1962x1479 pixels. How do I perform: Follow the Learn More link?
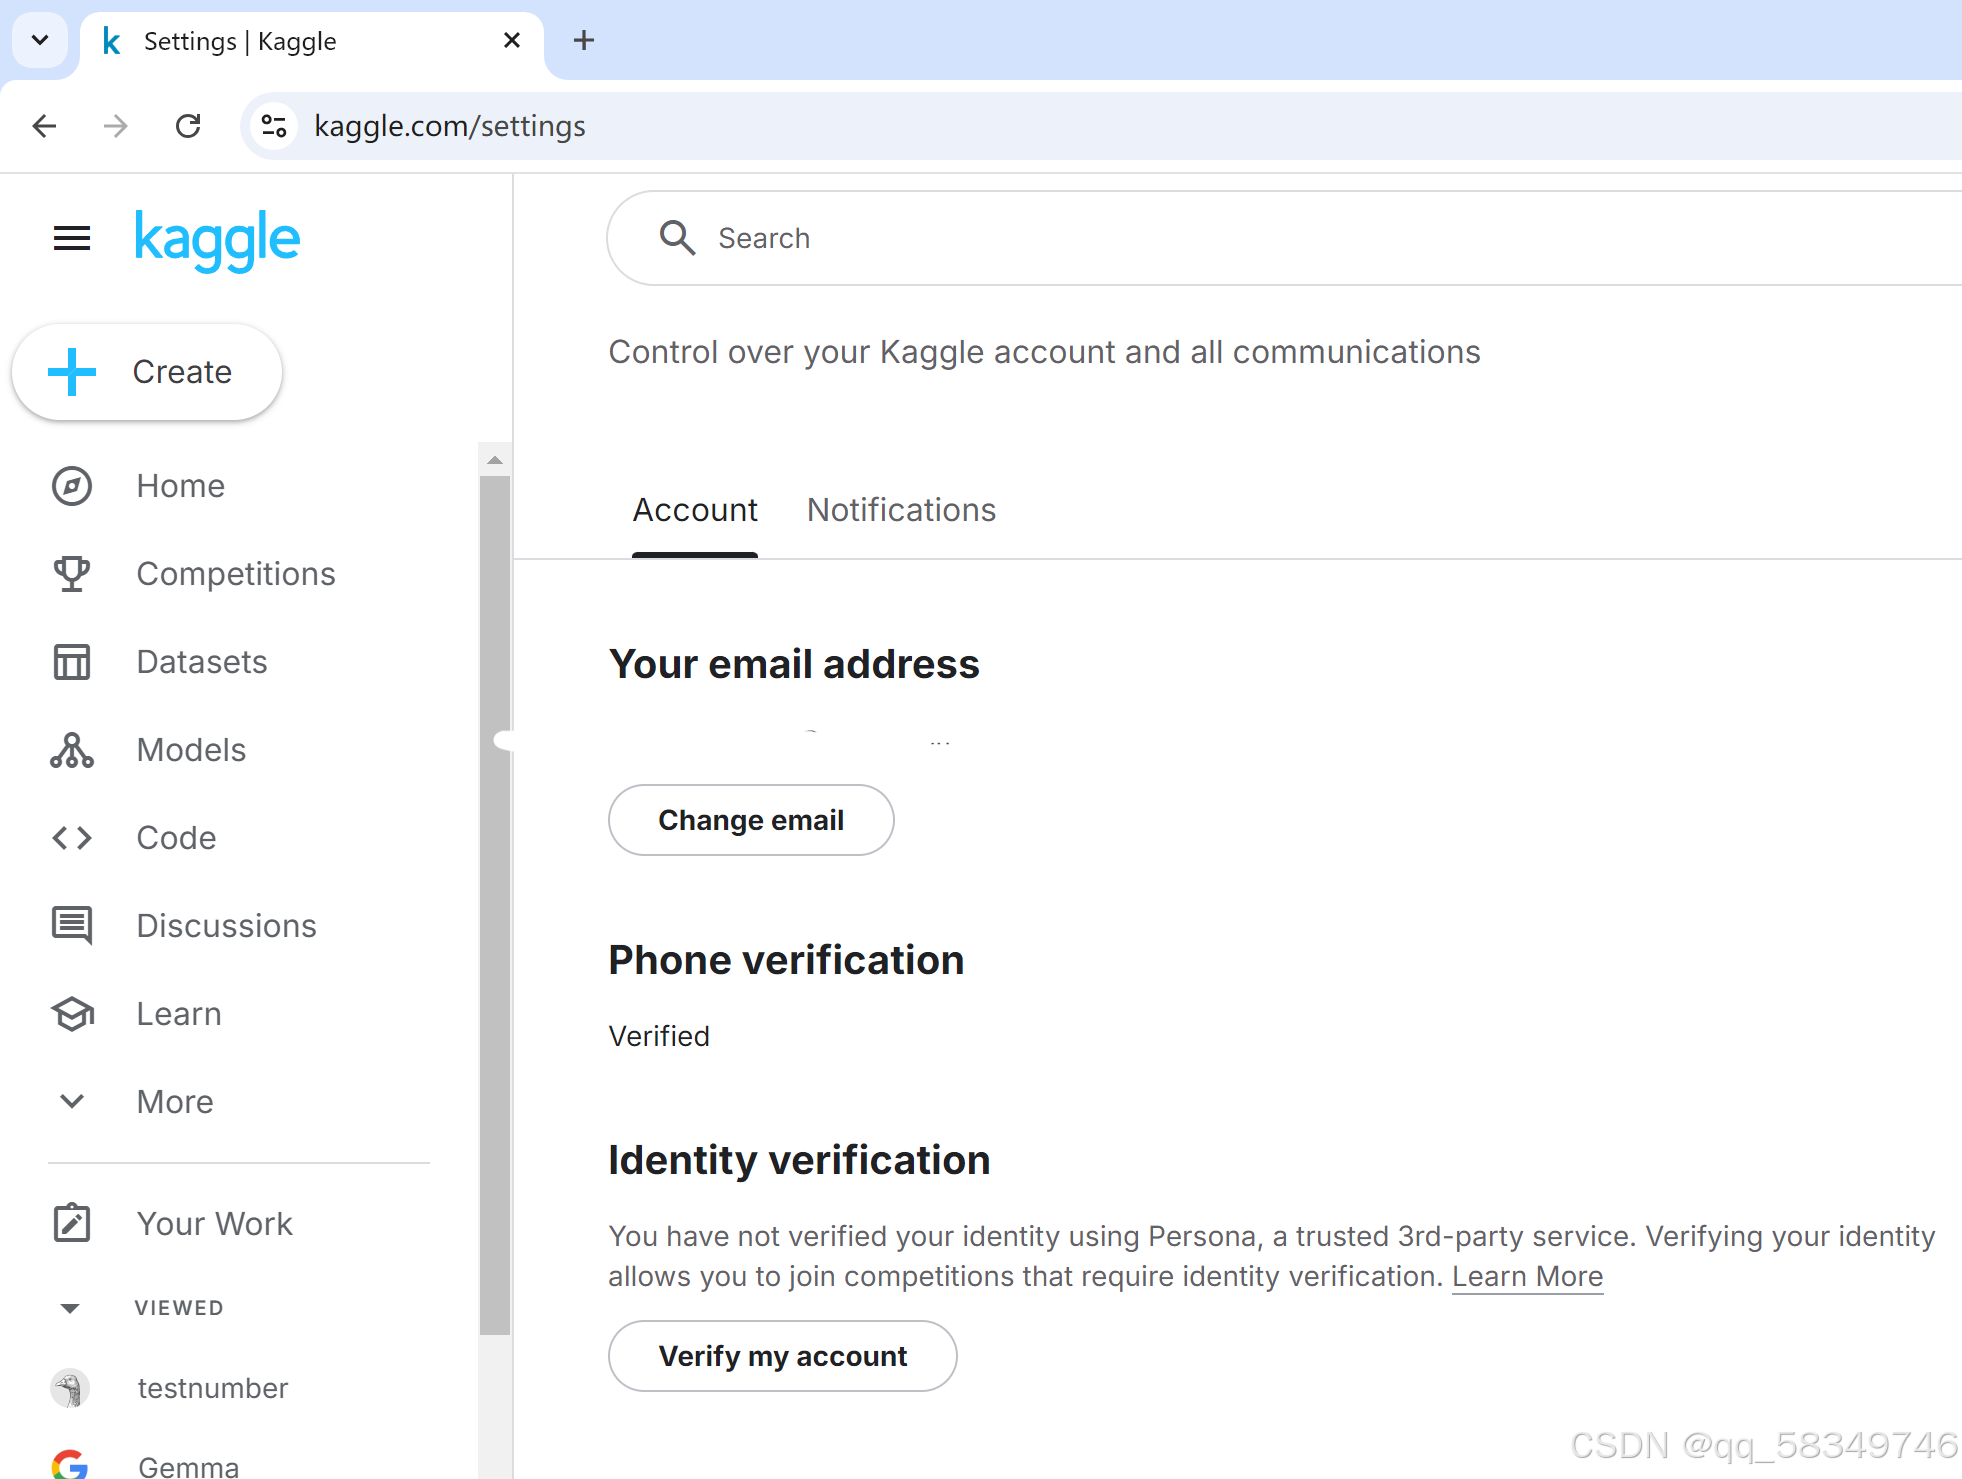[x=1527, y=1277]
